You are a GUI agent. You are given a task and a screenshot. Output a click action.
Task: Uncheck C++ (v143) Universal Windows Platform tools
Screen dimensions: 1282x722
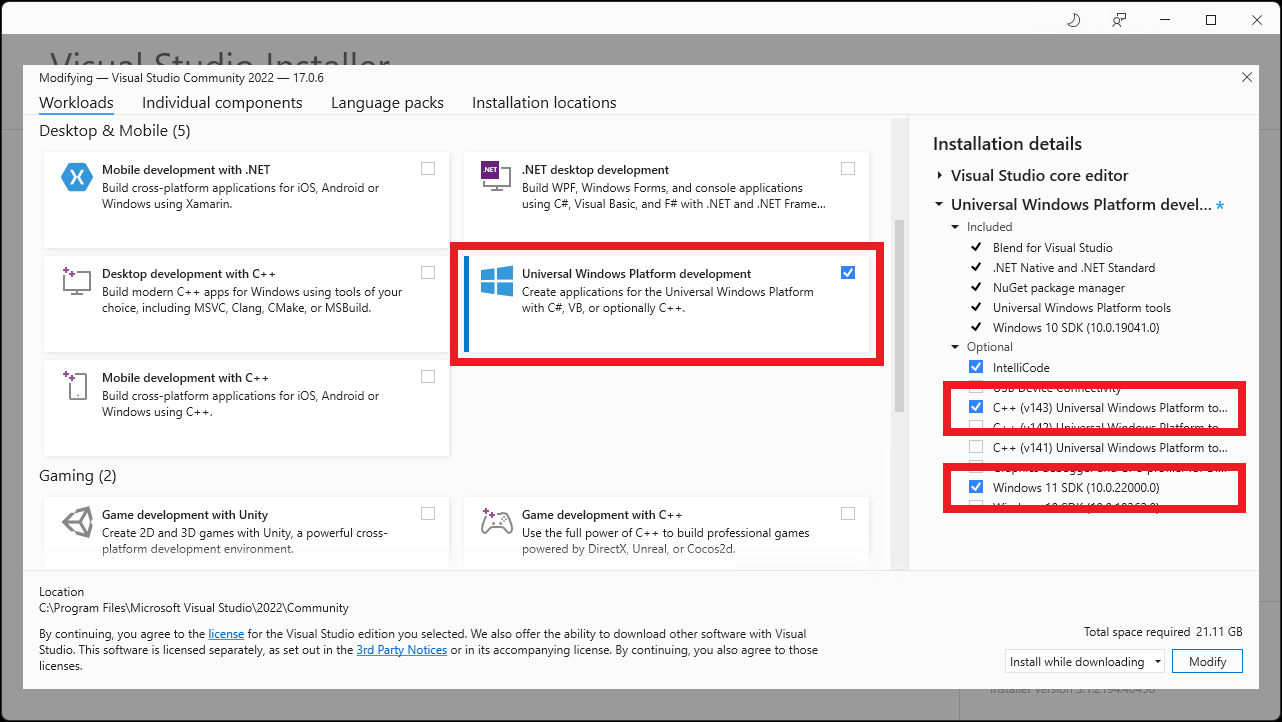click(976, 407)
